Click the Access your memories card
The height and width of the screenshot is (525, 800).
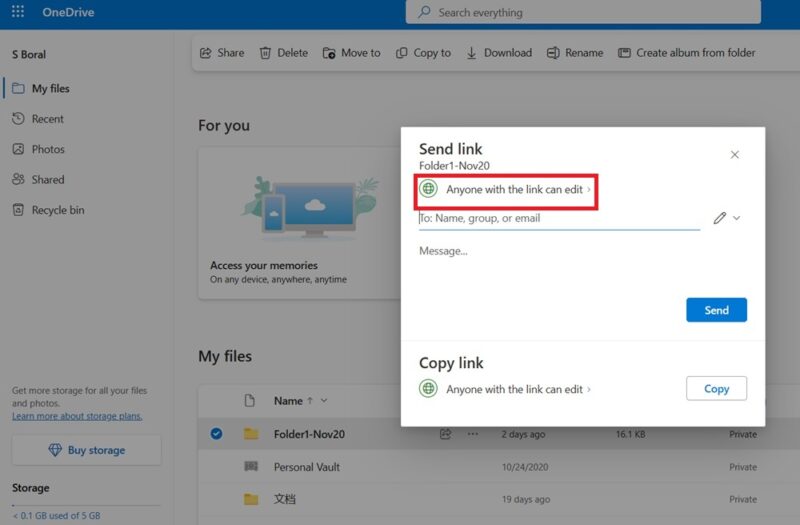tap(299, 223)
